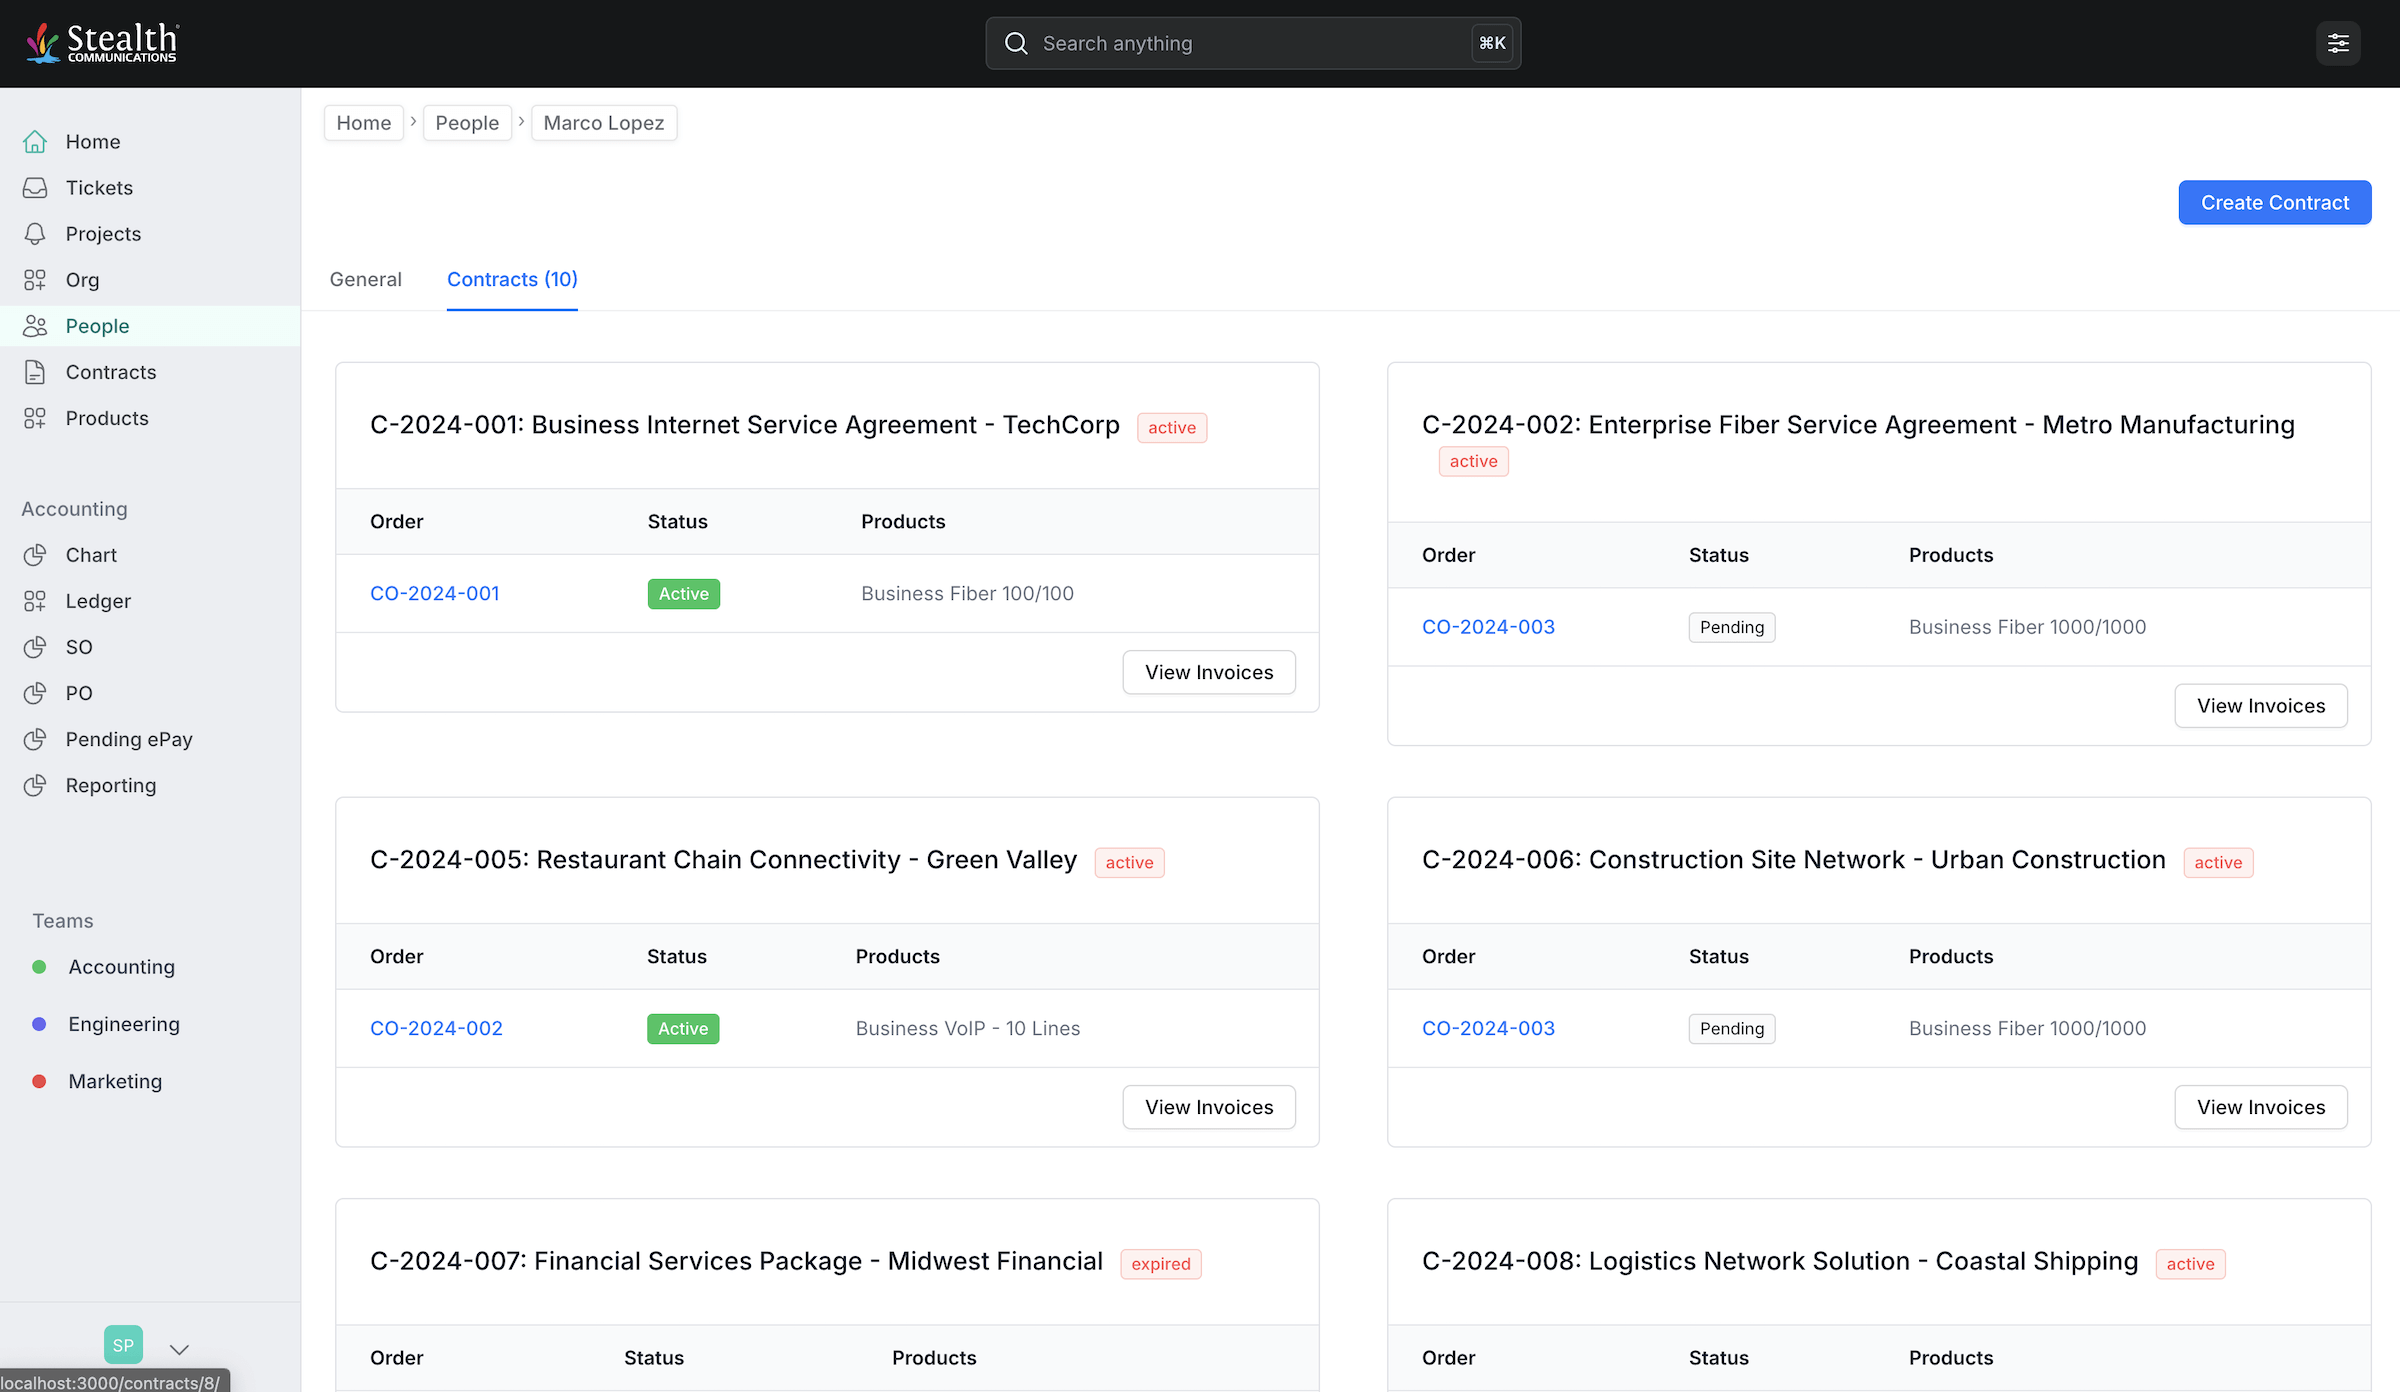The height and width of the screenshot is (1392, 2400).
Task: Click the Home house icon in sidebar
Action: (35, 142)
